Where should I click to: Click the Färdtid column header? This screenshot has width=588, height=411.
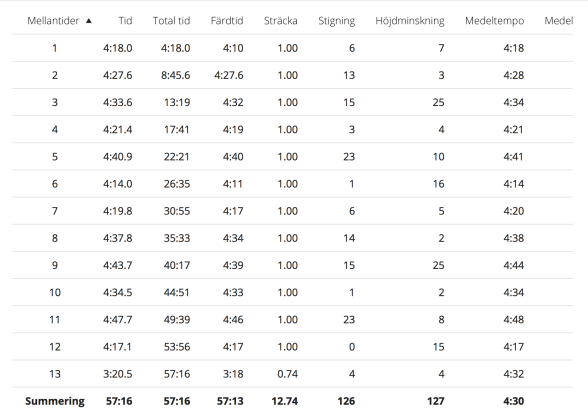(227, 21)
